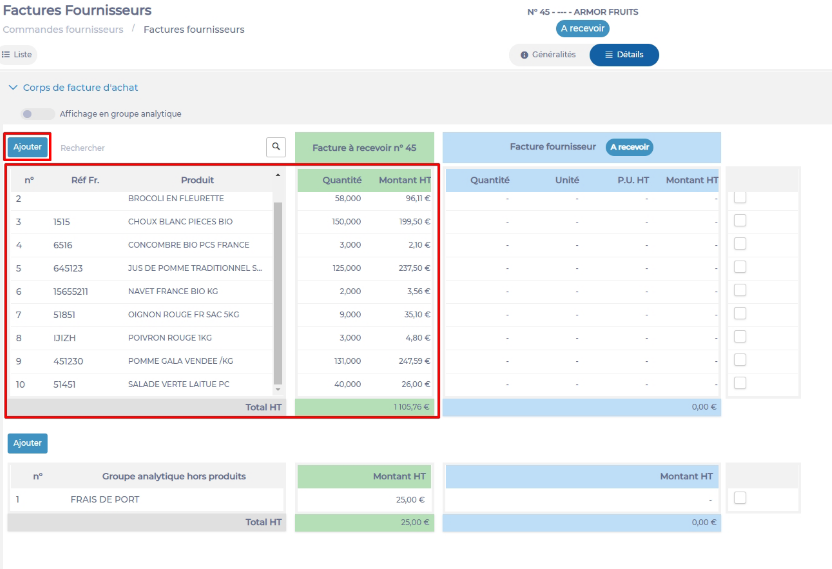Click the search magnifier icon

(276, 147)
